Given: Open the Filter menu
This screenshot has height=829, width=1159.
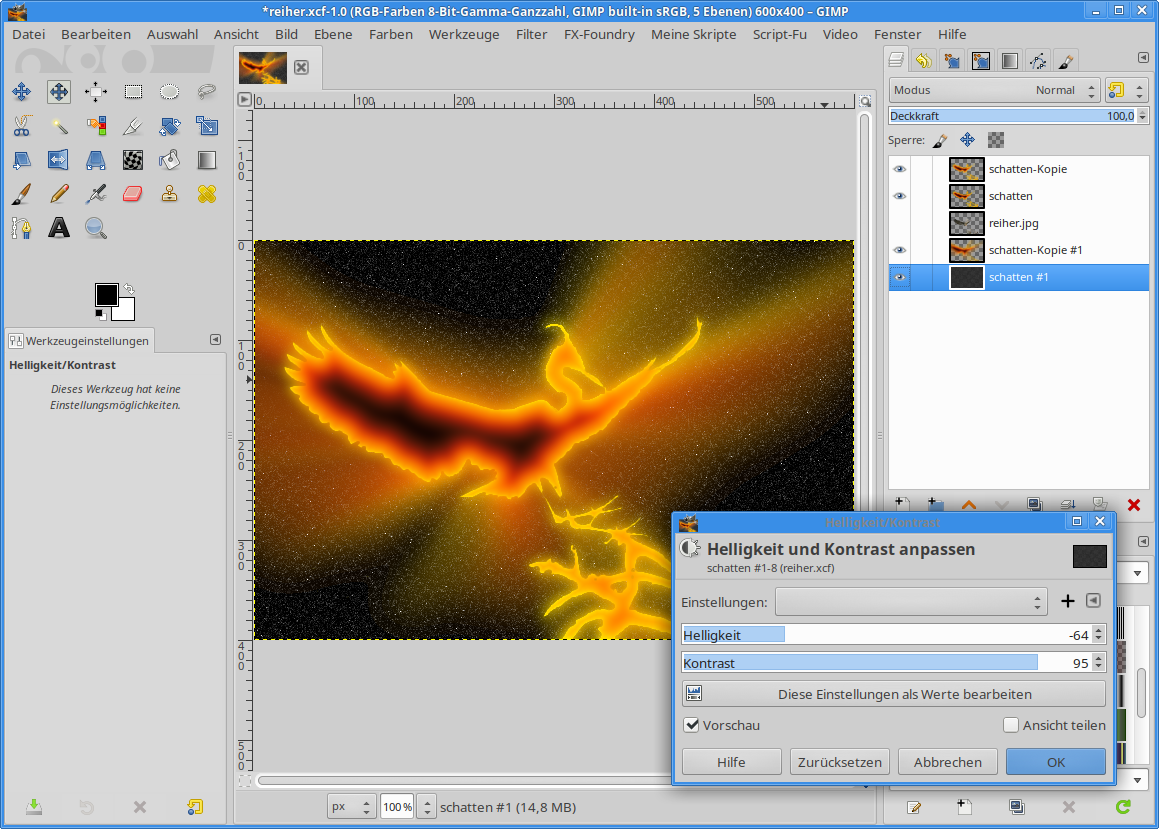Looking at the screenshot, I should click(x=531, y=34).
